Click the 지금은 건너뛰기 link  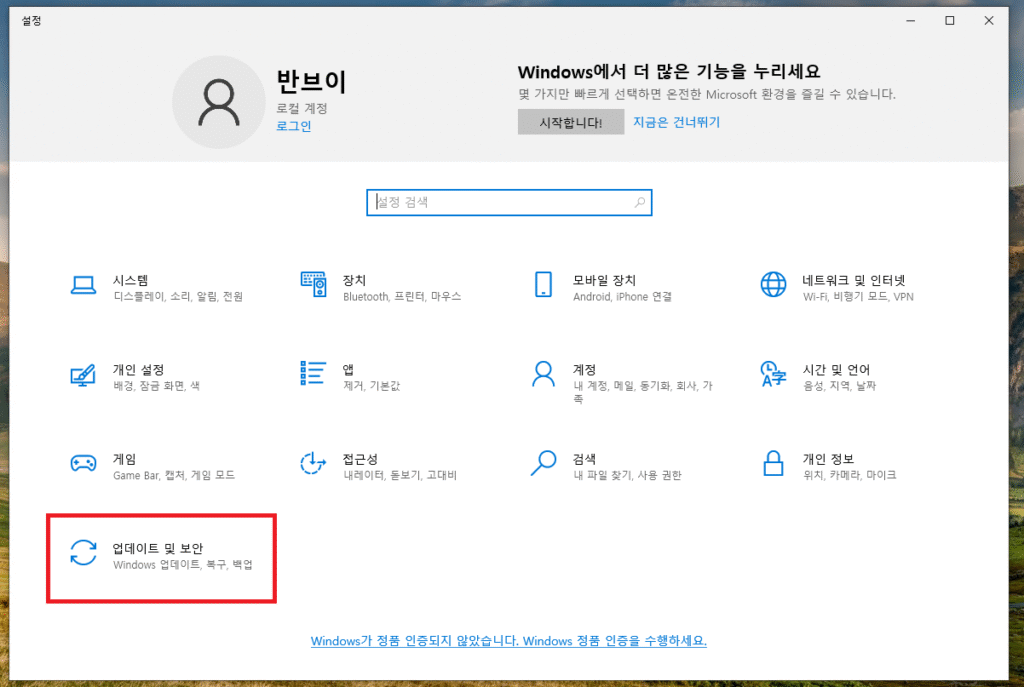(x=677, y=122)
